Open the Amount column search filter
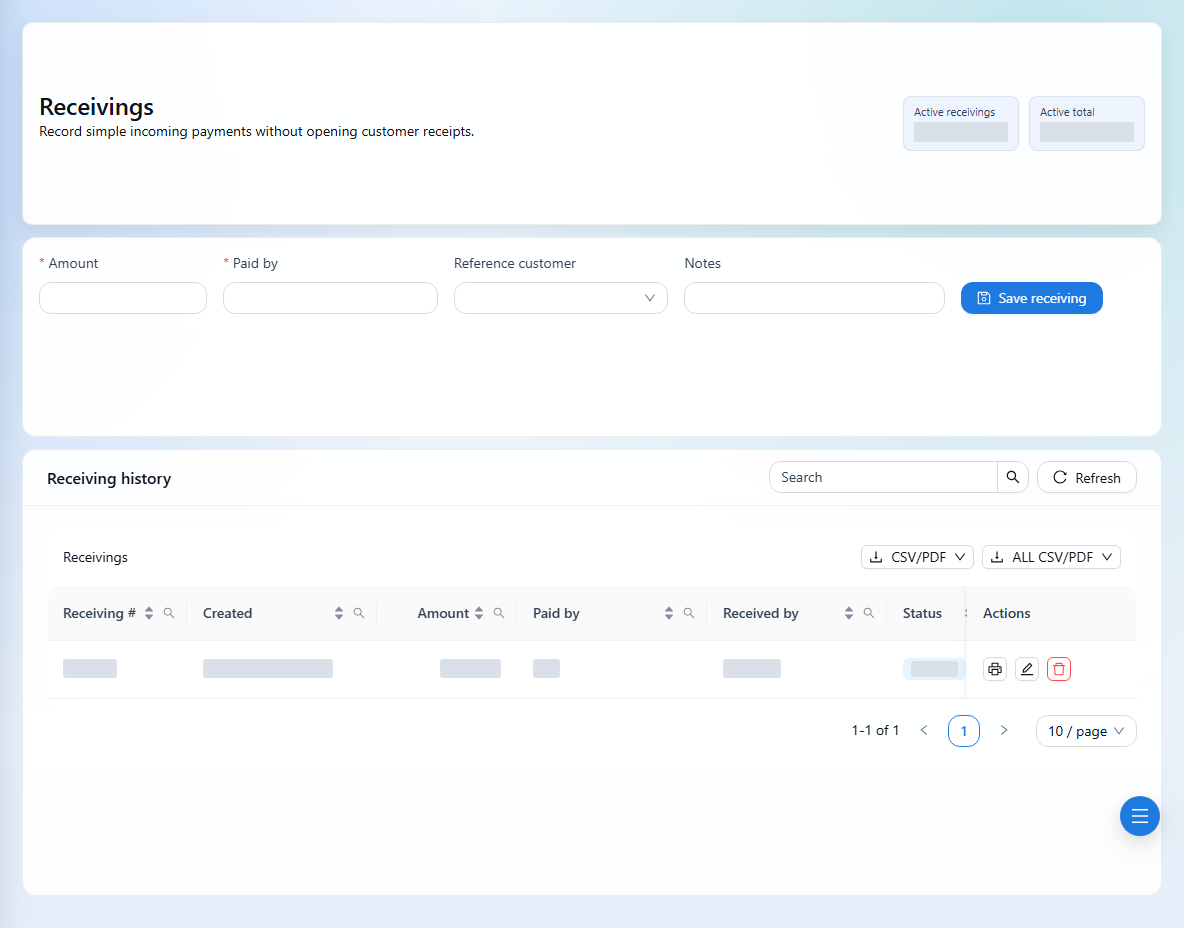Viewport: 1184px width, 928px height. [x=498, y=613]
